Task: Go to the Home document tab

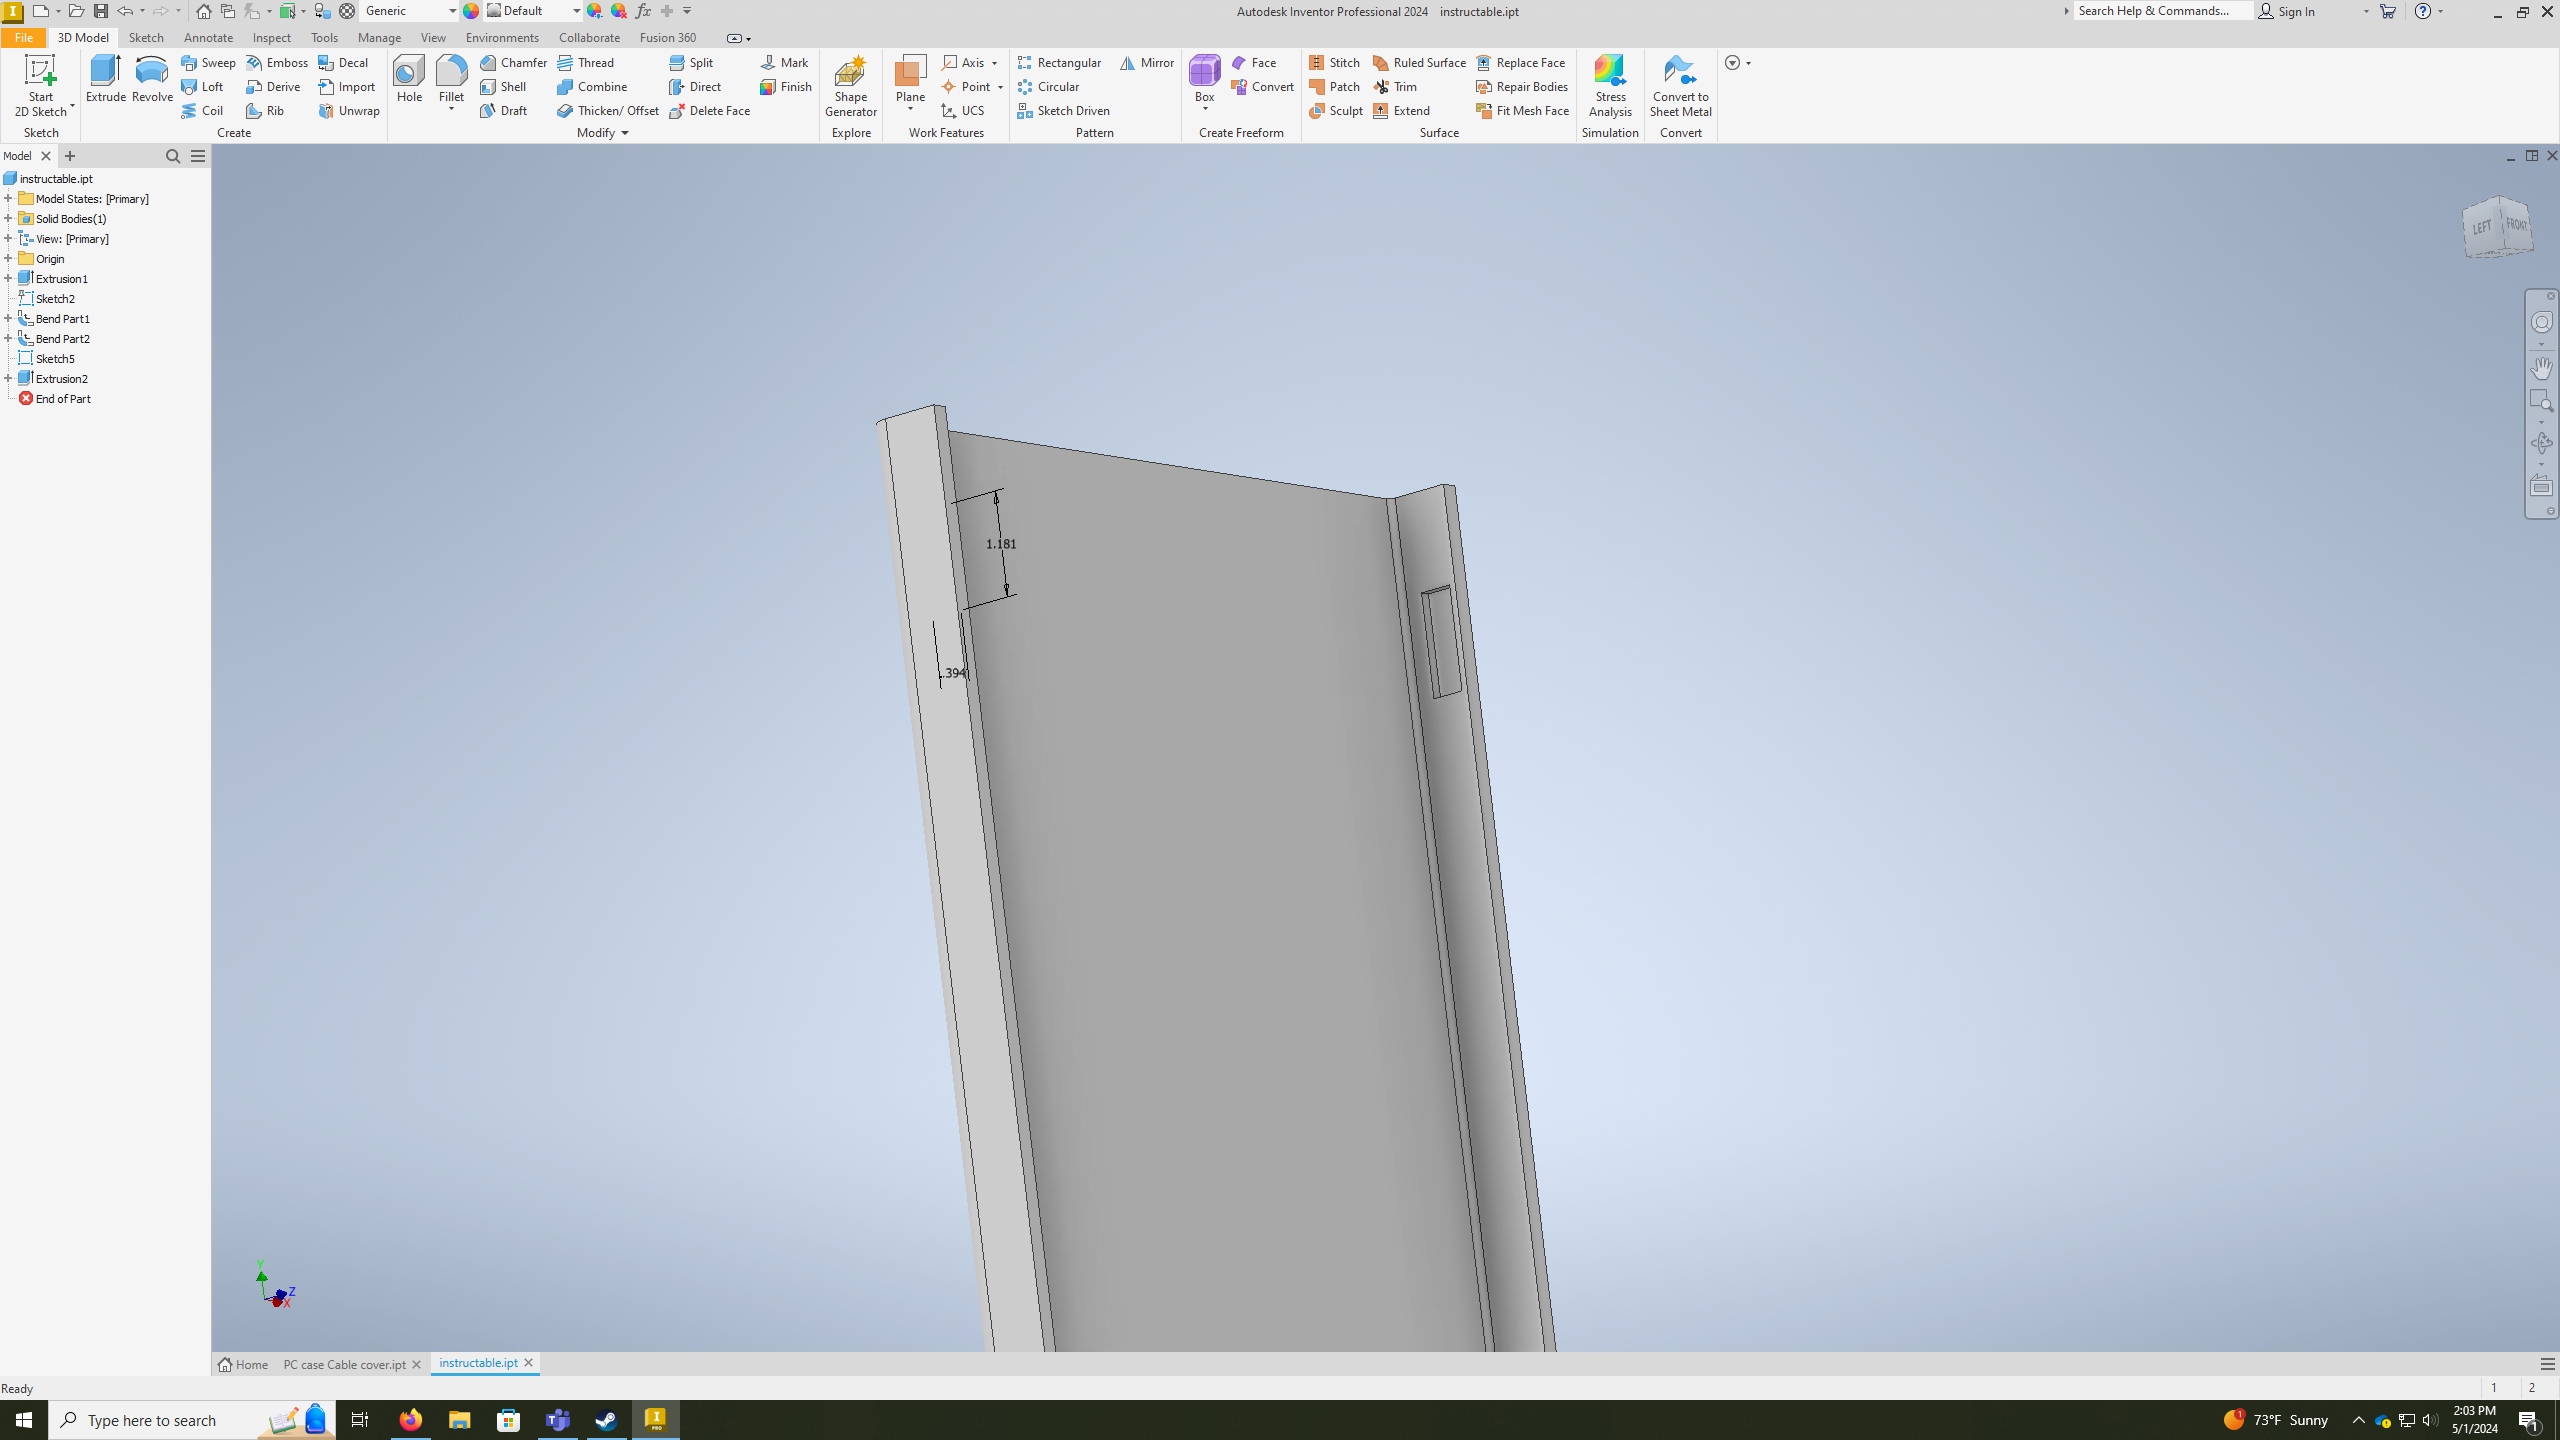Action: (243, 1364)
